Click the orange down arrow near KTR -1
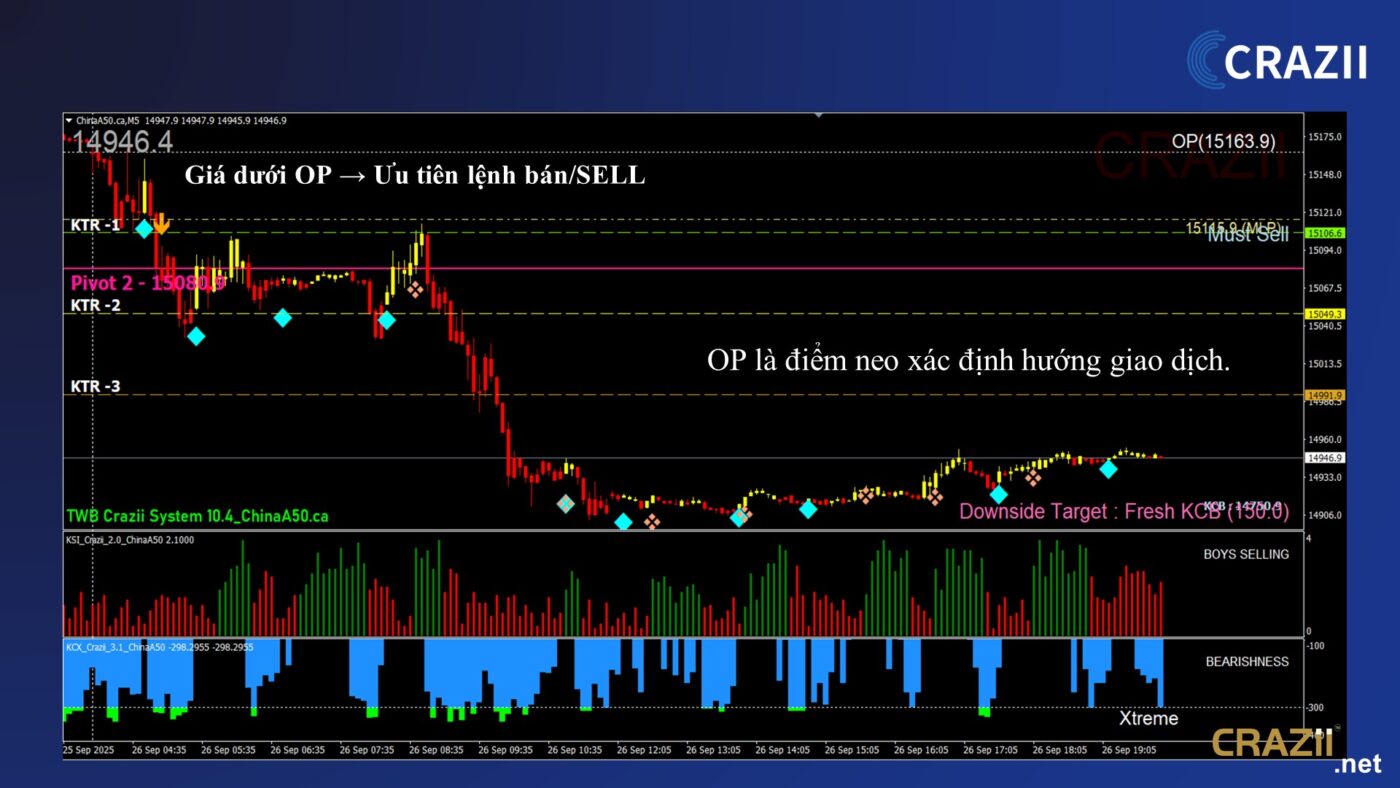Image resolution: width=1400 pixels, height=788 pixels. point(161,223)
